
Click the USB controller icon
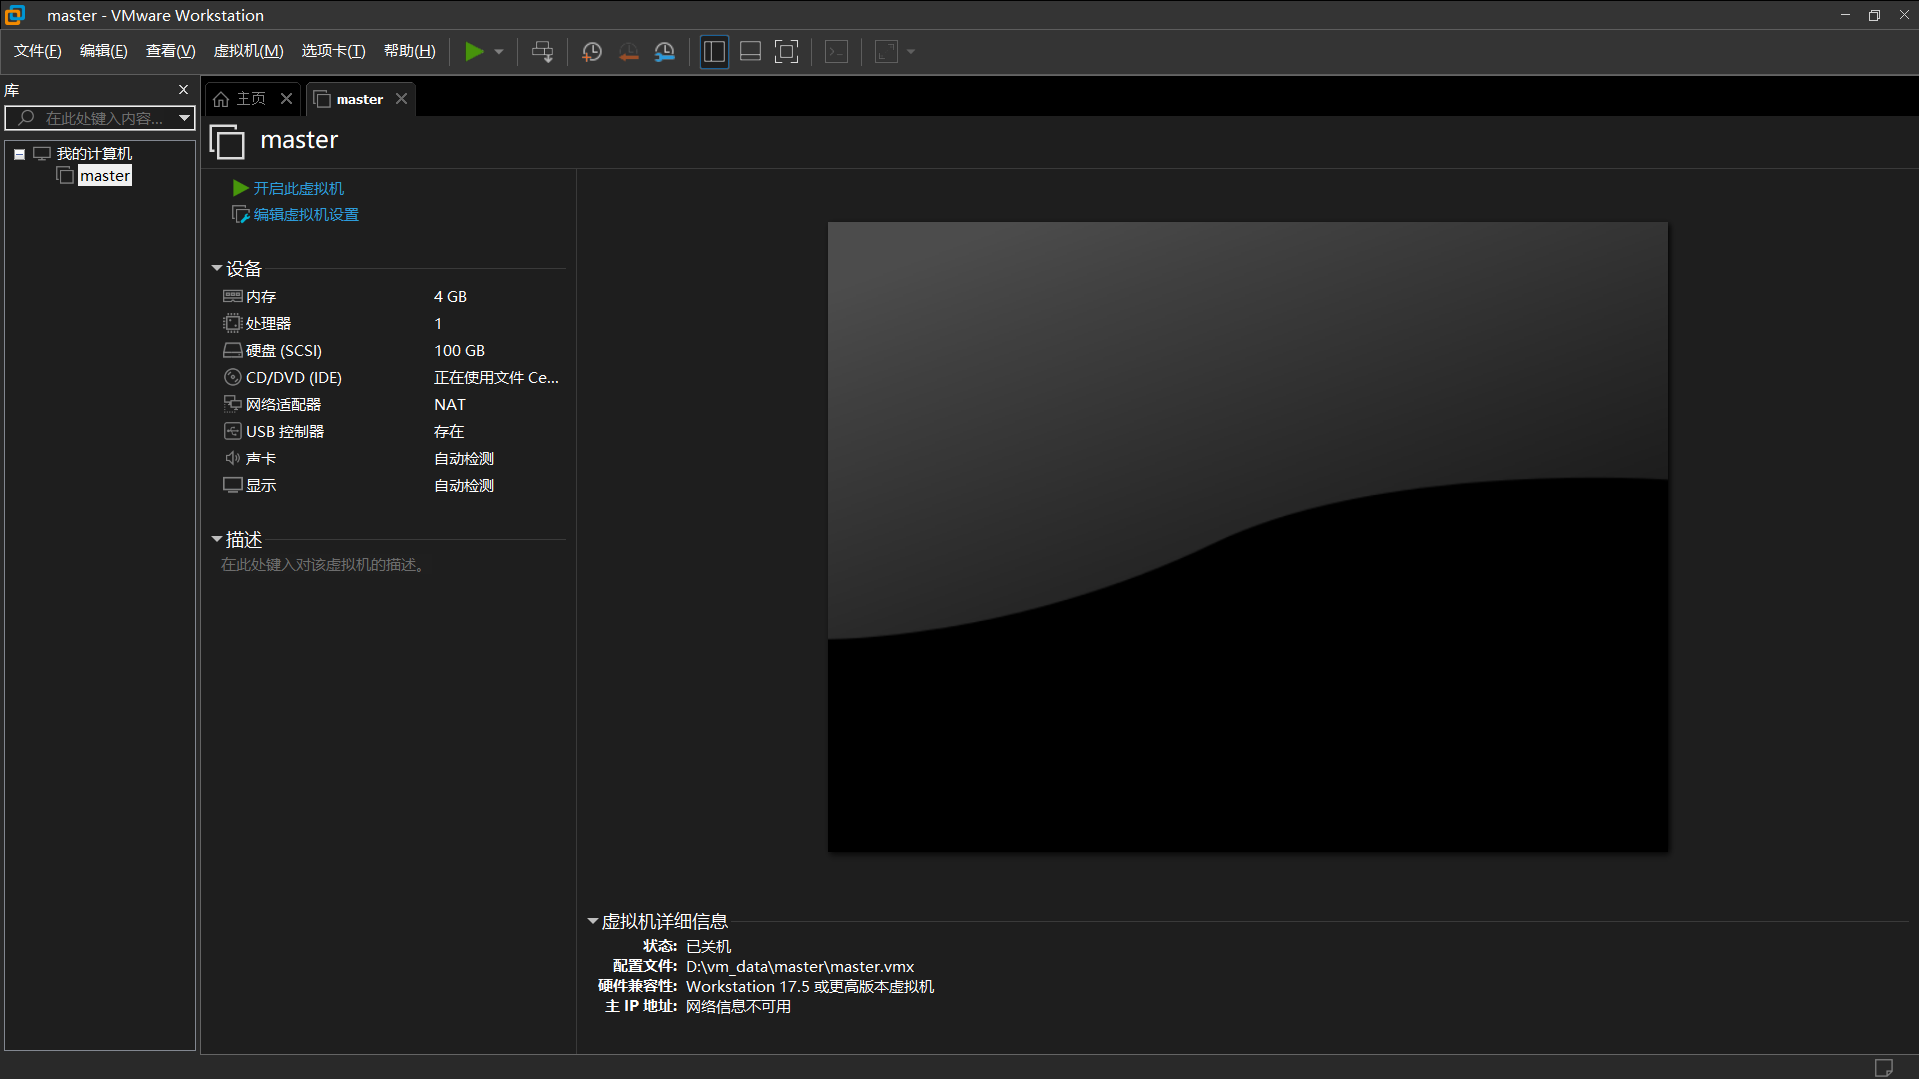(232, 431)
